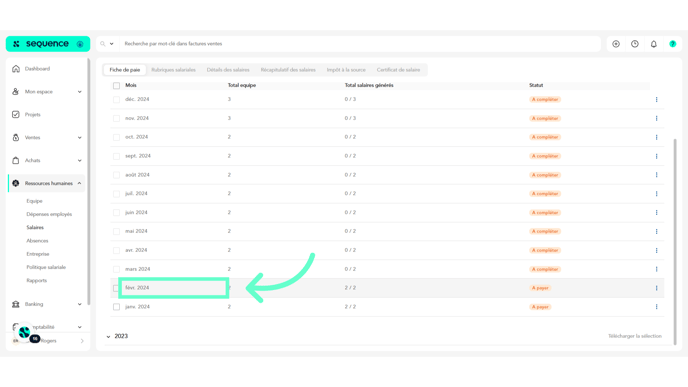Click the A payer status of févr. 2024
This screenshot has width=688, height=387.
point(540,288)
